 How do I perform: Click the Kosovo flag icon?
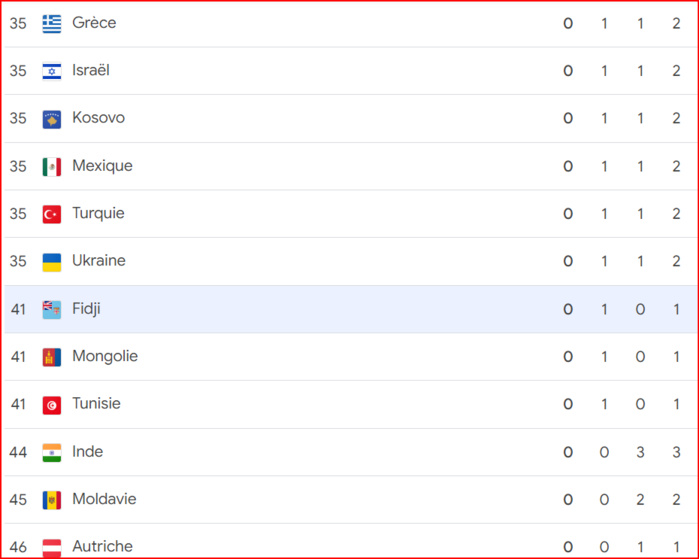point(52,119)
